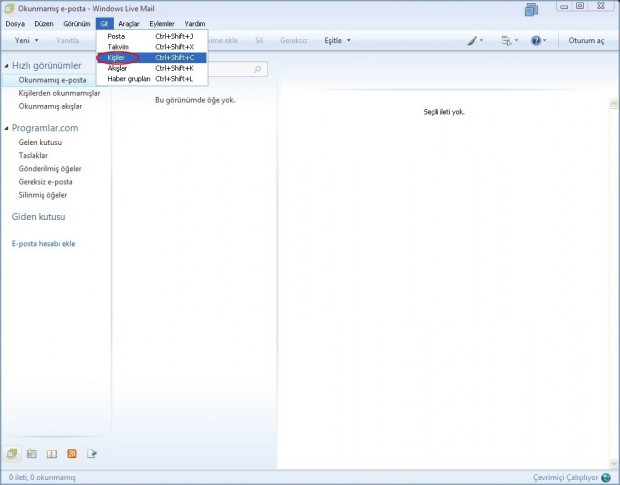
Task: Open the Dosya menu
Action: tap(15, 24)
